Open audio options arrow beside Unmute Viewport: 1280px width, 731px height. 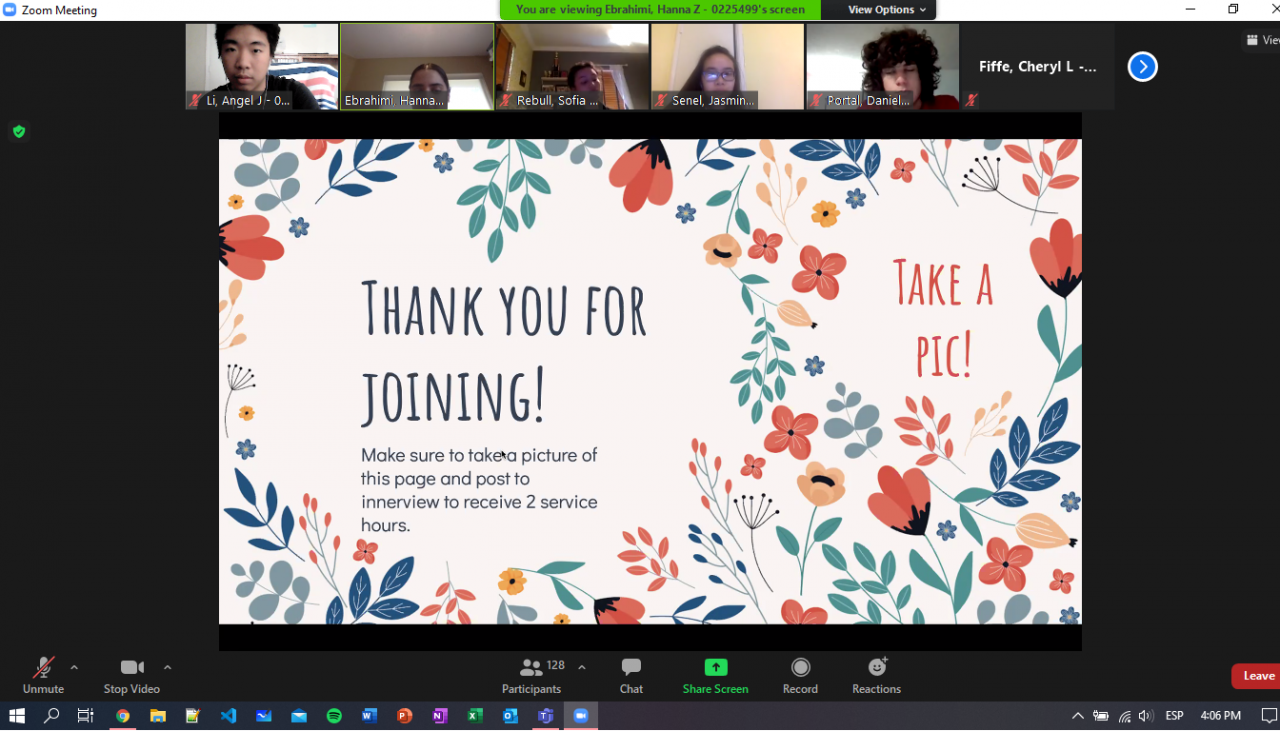[x=74, y=667]
